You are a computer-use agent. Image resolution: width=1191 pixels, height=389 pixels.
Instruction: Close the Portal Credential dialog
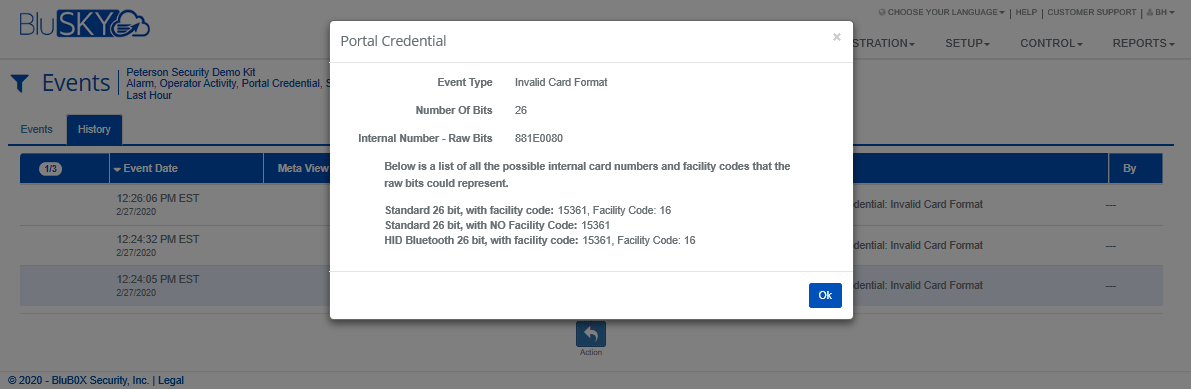pyautogui.click(x=836, y=36)
